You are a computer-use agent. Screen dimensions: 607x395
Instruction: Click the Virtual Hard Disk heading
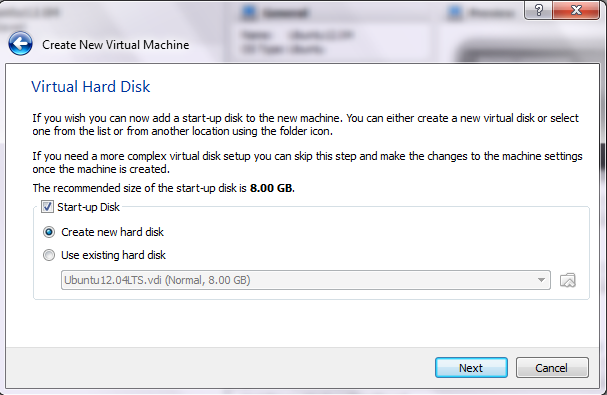coord(91,86)
